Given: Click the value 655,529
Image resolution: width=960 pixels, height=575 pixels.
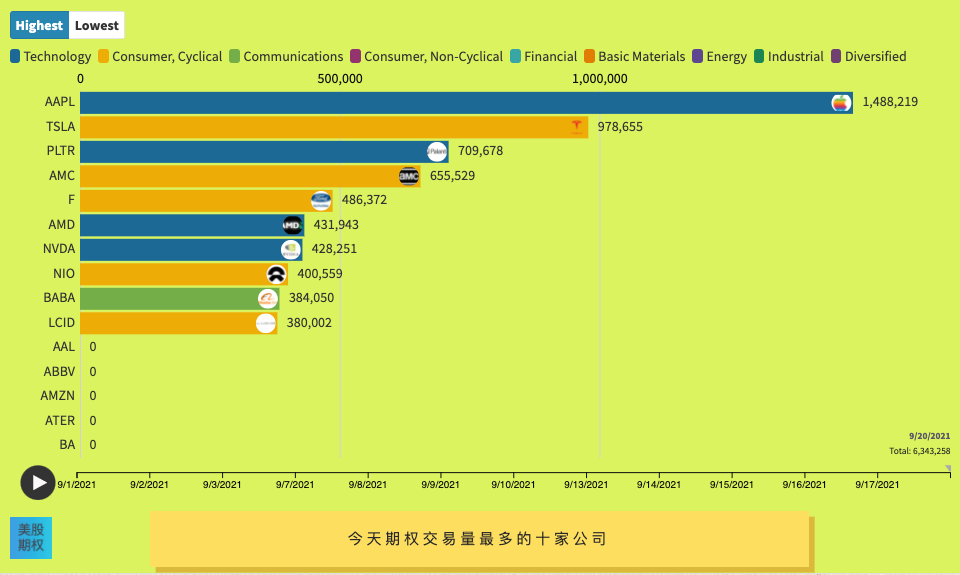Looking at the screenshot, I should pyautogui.click(x=452, y=176).
